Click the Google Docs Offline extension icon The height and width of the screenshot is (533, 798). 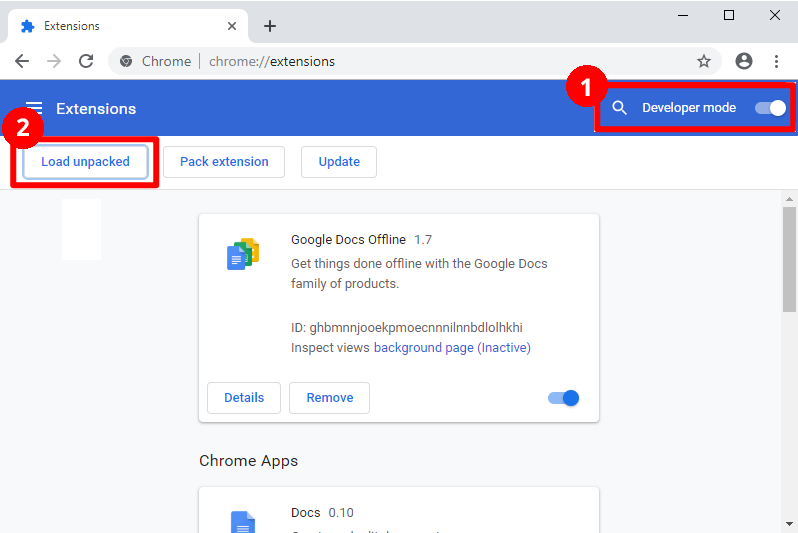[x=242, y=255]
